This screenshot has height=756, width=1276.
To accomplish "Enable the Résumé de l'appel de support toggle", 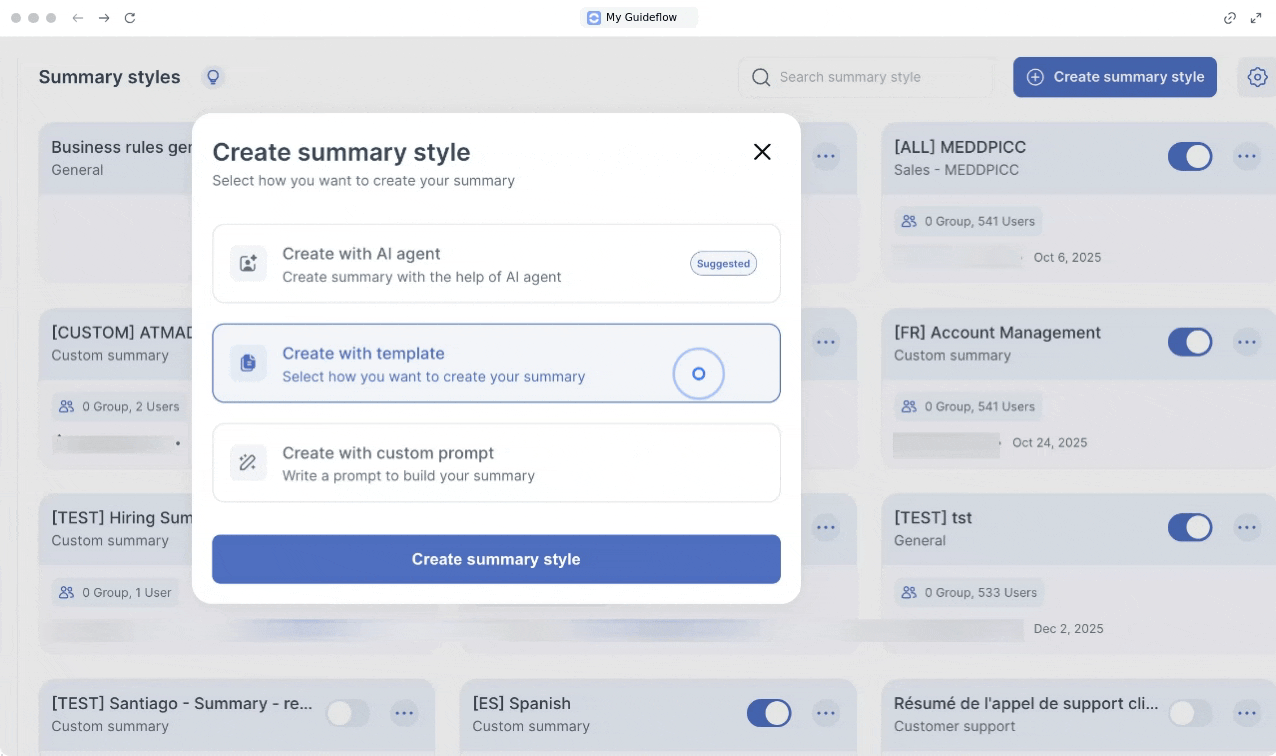I will pos(1189,713).
